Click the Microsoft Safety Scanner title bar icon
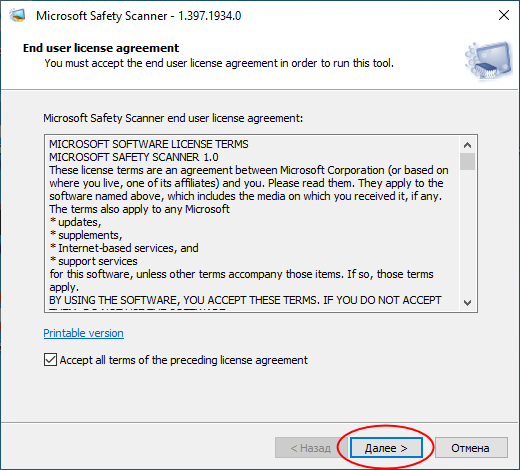 17,15
